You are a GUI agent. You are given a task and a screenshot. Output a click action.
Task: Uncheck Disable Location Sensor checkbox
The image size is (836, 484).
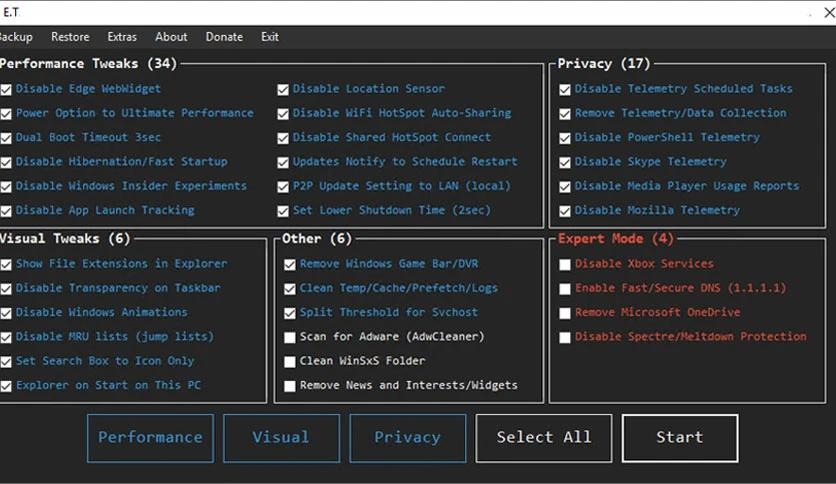284,89
